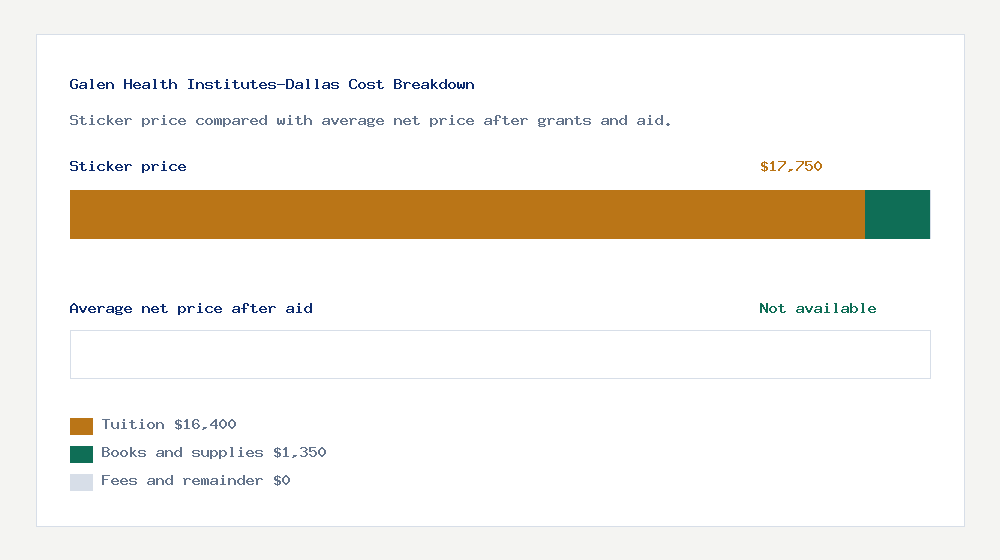Click the "Fees and remainder" legend text
The width and height of the screenshot is (1000, 560).
(x=182, y=480)
